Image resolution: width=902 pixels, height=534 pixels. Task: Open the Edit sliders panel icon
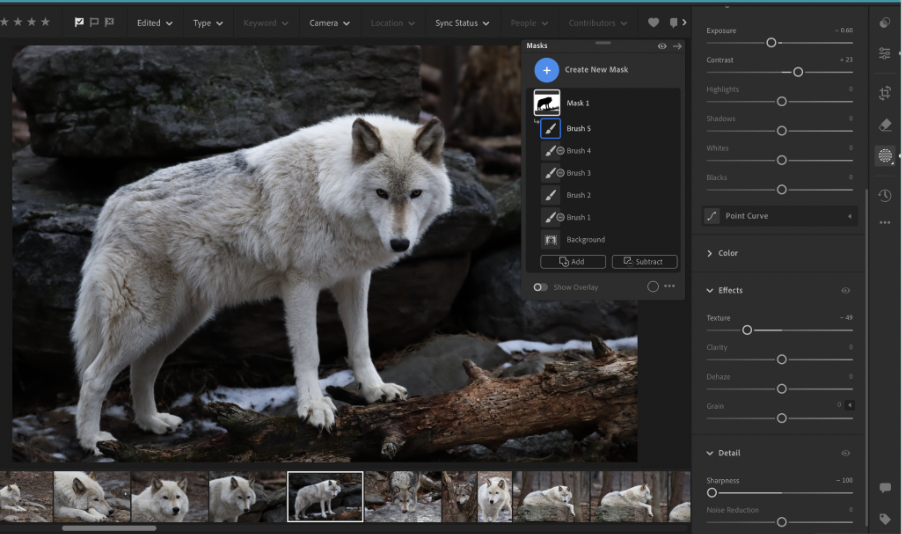(885, 54)
